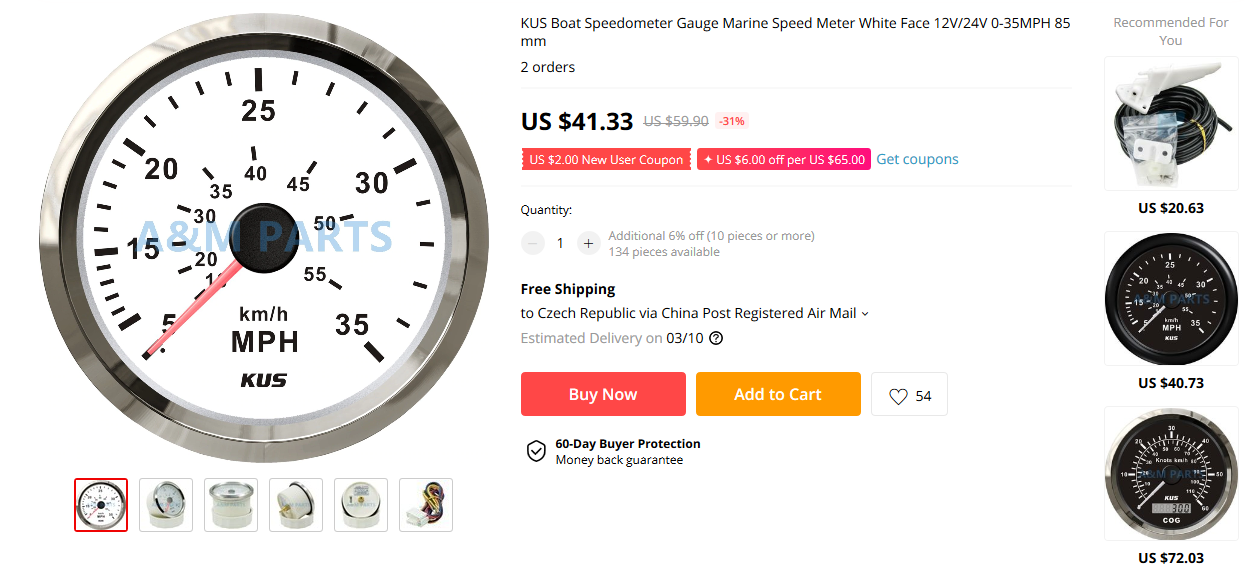1251x580 pixels.
Task: View the fourth gauge back thumbnail
Action: (296, 505)
